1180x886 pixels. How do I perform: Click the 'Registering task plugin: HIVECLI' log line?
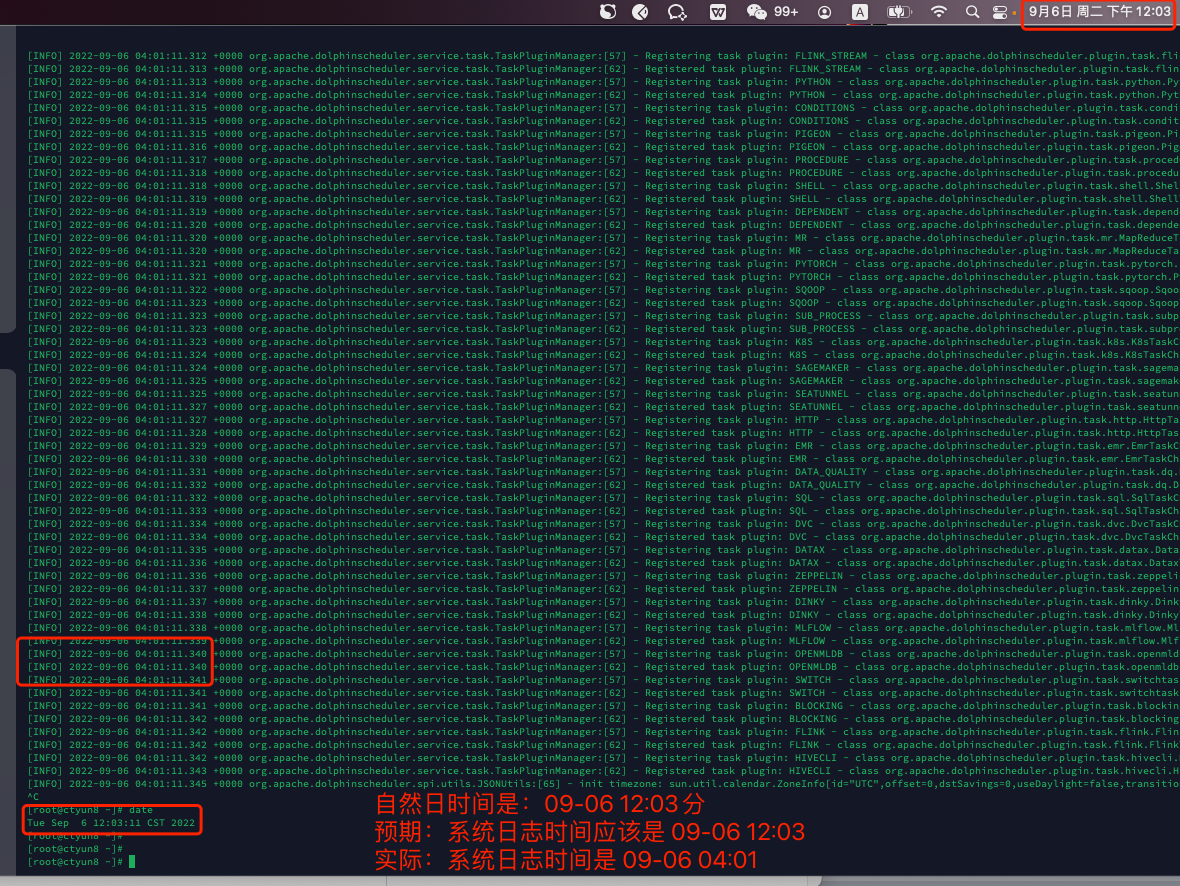pyautogui.click(x=604, y=758)
